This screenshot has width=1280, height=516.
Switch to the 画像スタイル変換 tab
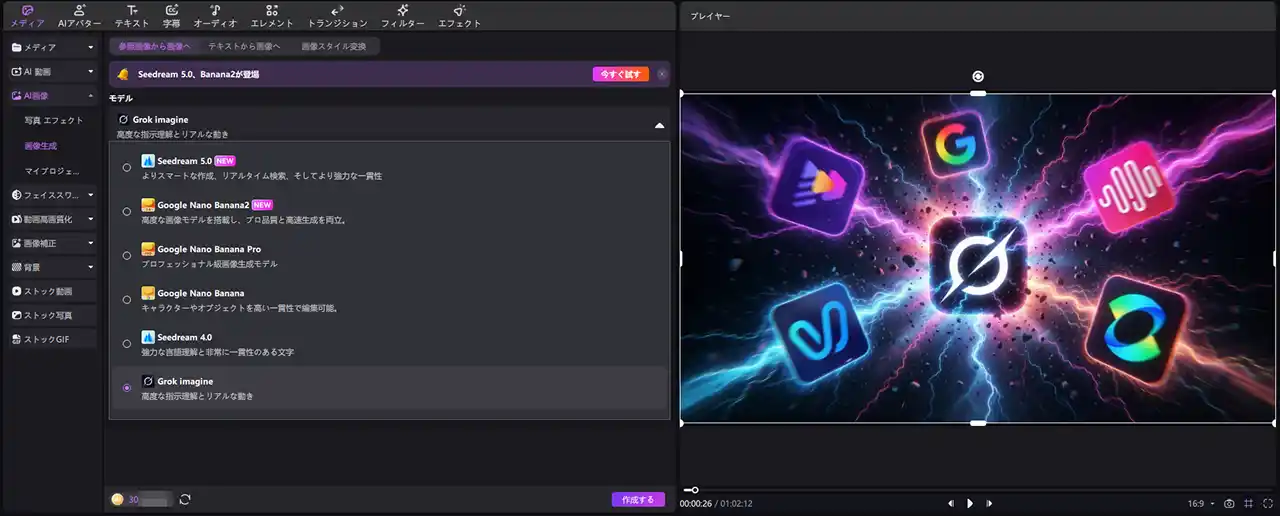click(334, 47)
